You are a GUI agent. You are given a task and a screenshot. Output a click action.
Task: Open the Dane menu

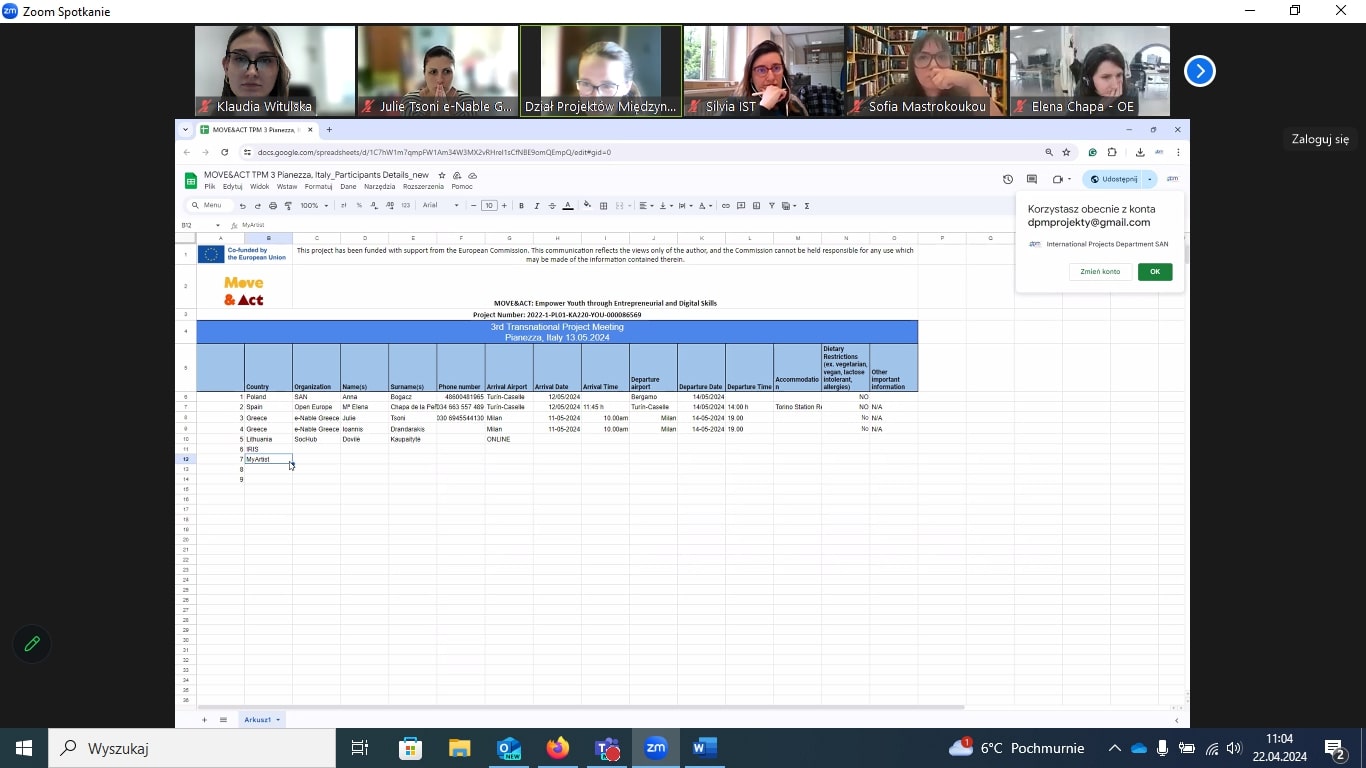(348, 187)
